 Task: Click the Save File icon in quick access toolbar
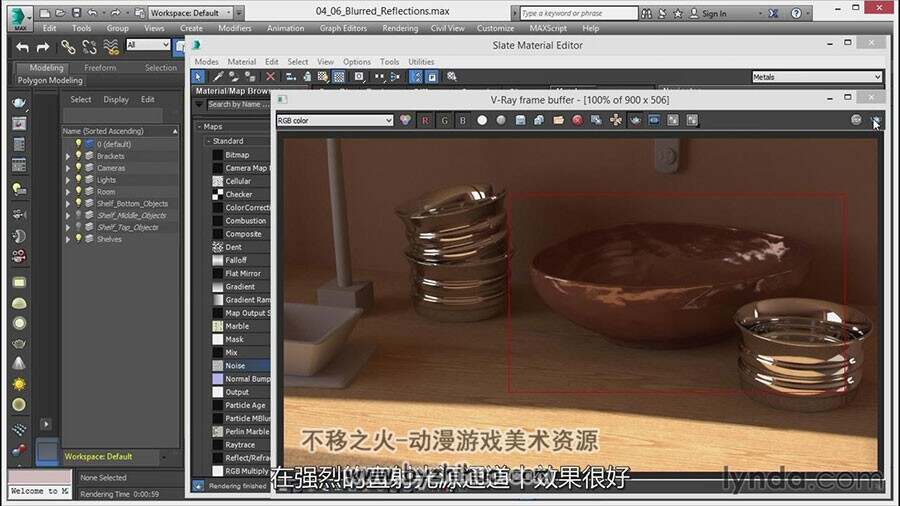76,12
